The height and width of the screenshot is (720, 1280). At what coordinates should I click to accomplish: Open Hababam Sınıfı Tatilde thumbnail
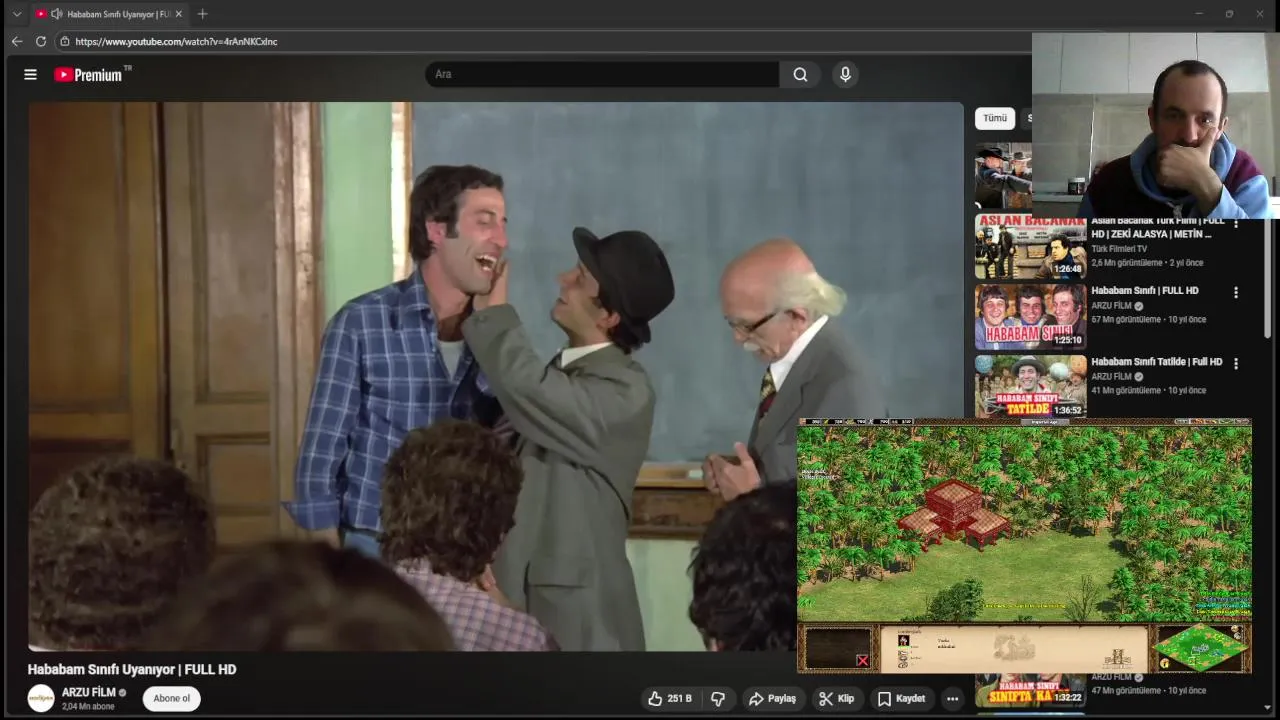(1030, 387)
